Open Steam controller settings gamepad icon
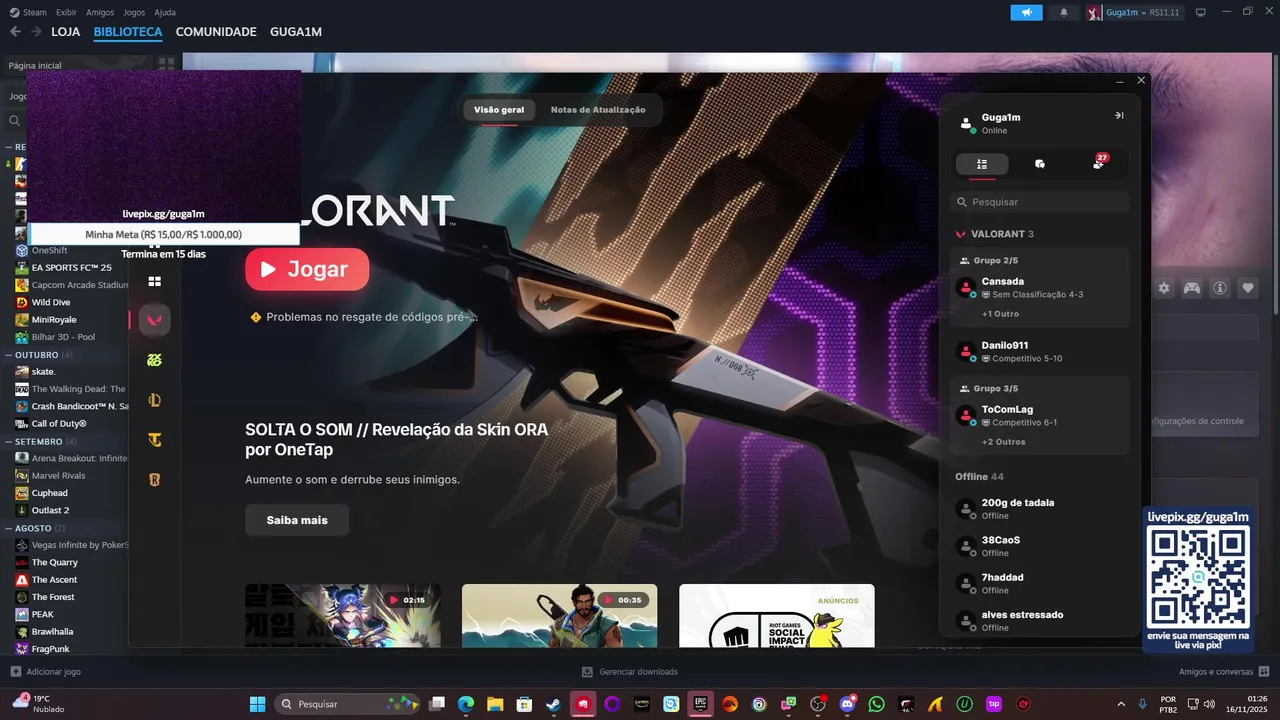 pyautogui.click(x=1192, y=288)
